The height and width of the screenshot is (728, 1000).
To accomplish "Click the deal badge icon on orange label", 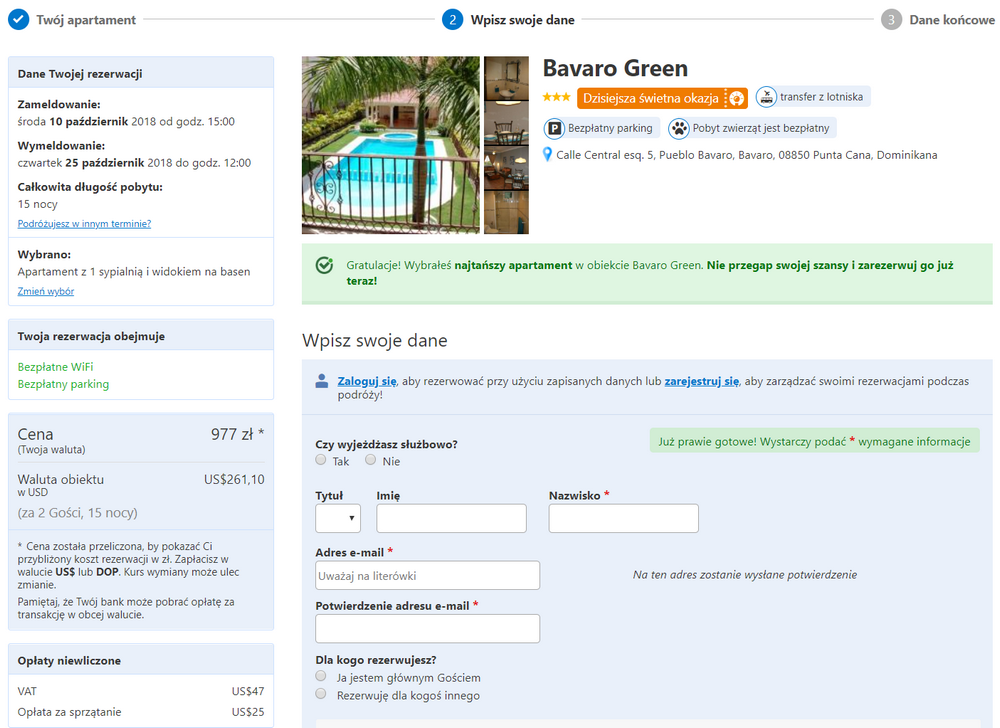I will [736, 98].
